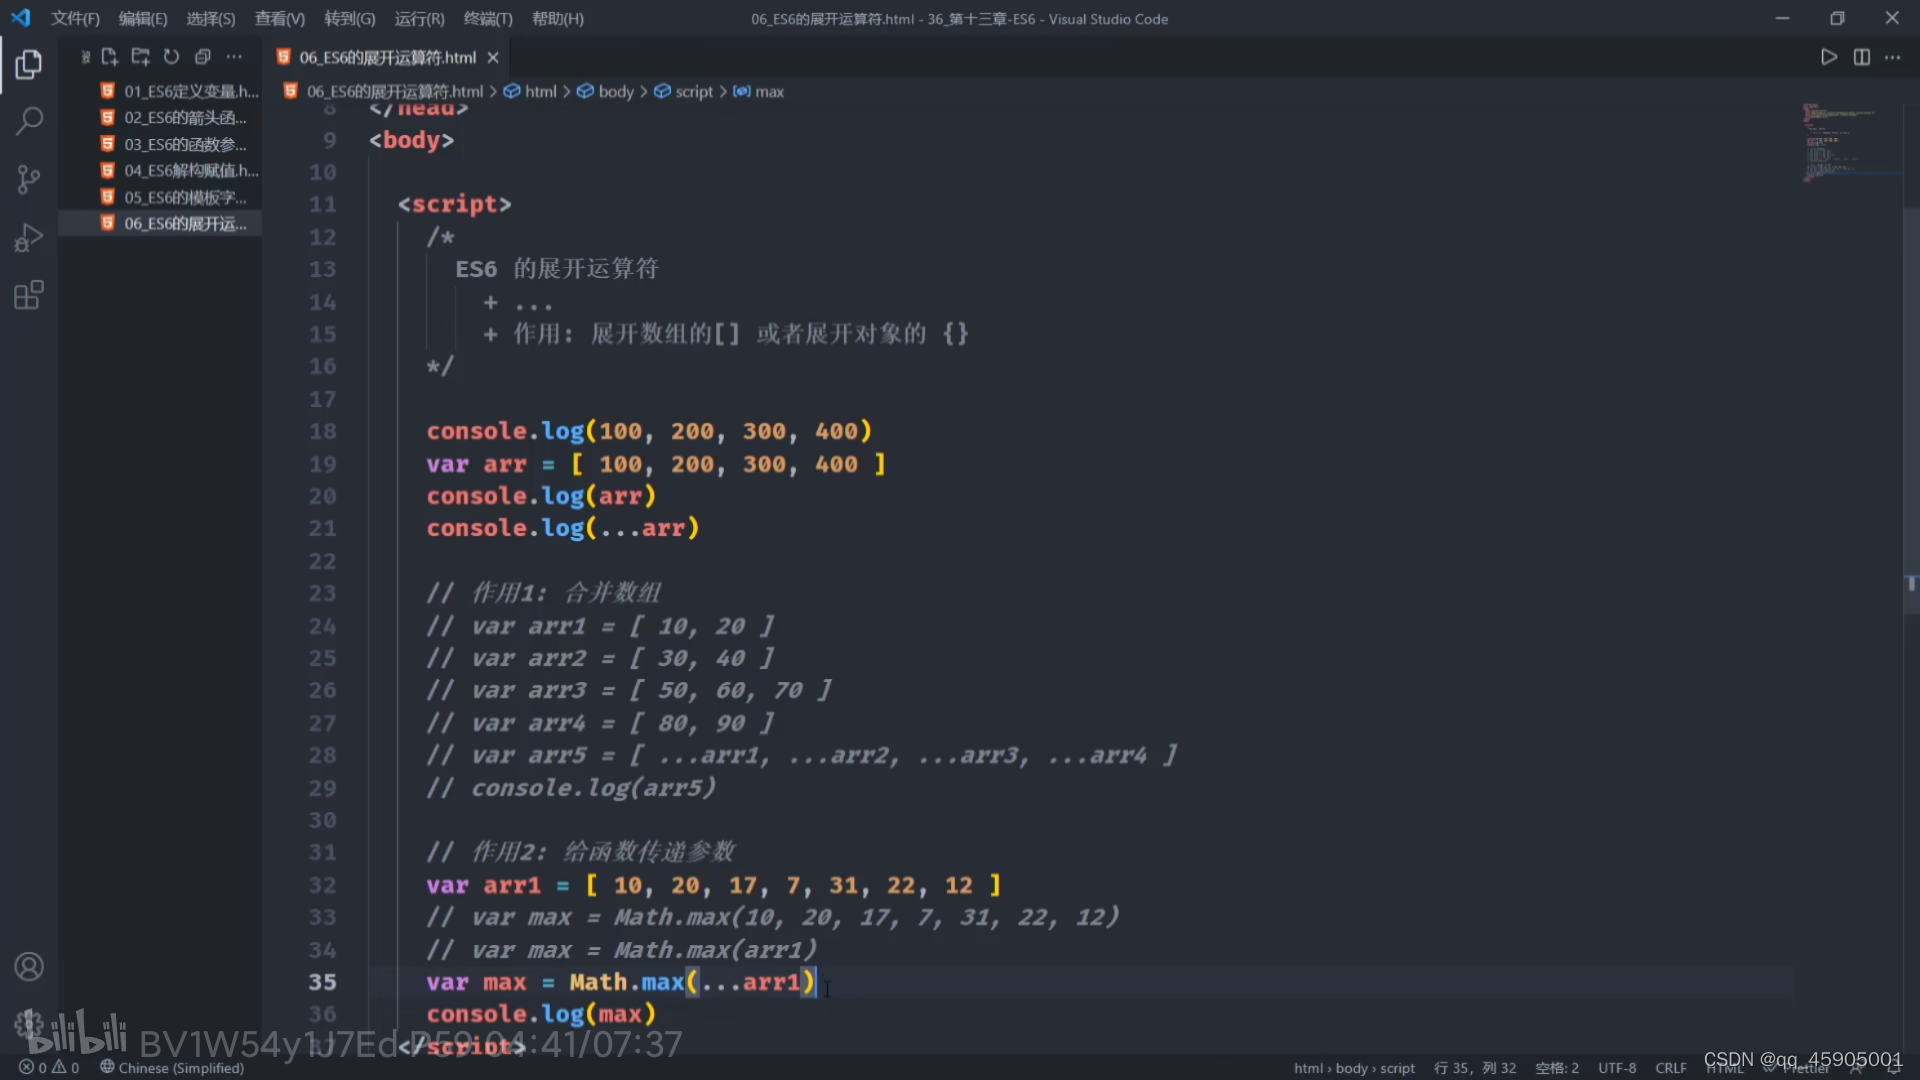Click the CRLF line ending indicator
The height and width of the screenshot is (1080, 1920).
click(x=1670, y=1068)
